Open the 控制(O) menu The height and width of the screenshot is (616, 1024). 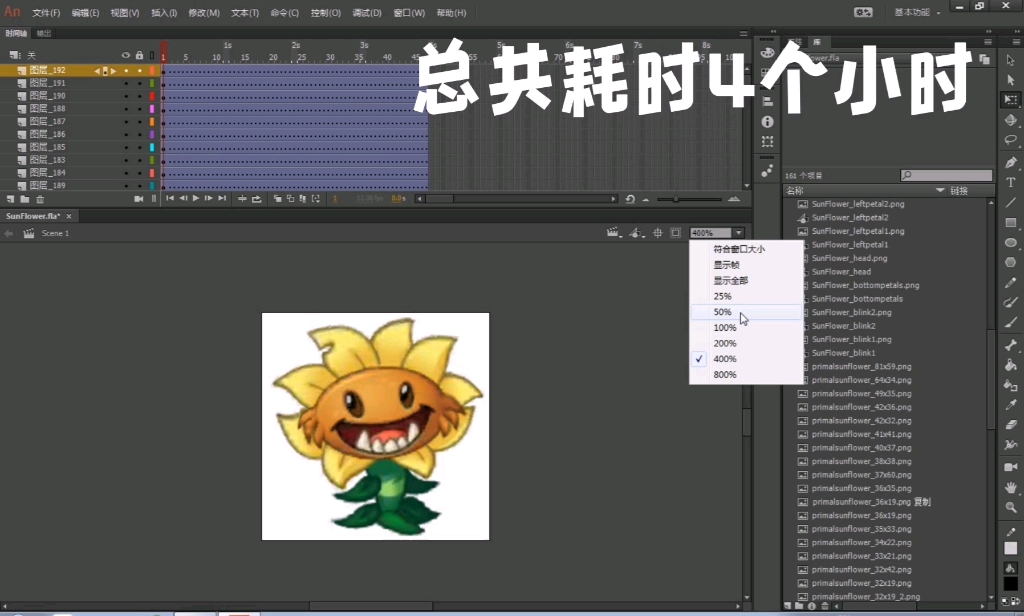click(x=325, y=13)
